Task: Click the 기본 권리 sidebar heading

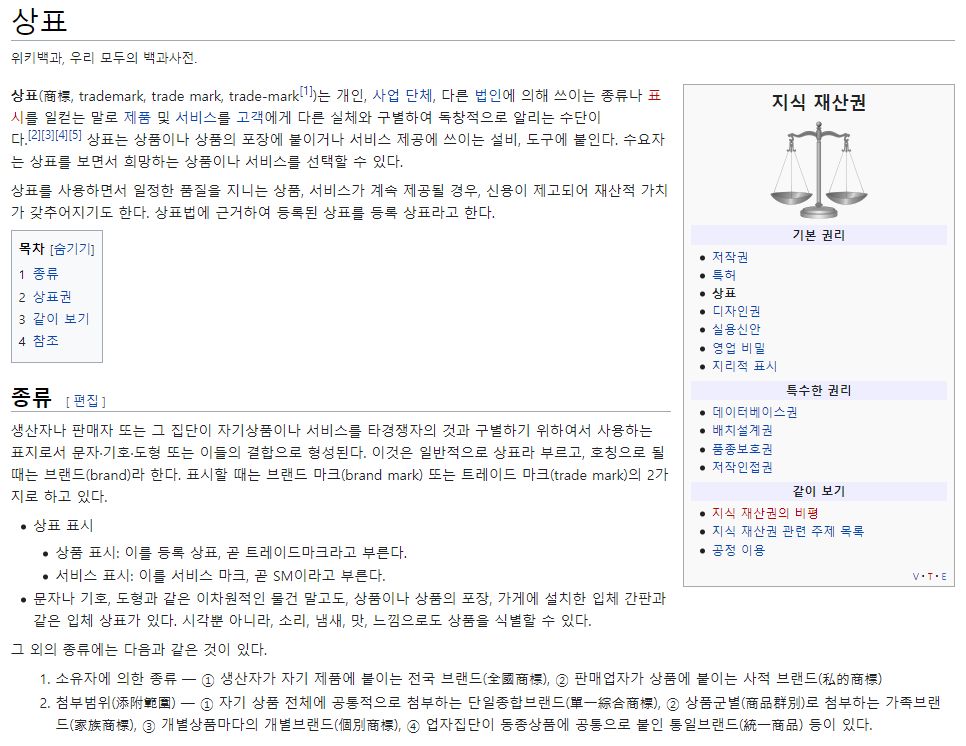Action: [x=819, y=235]
